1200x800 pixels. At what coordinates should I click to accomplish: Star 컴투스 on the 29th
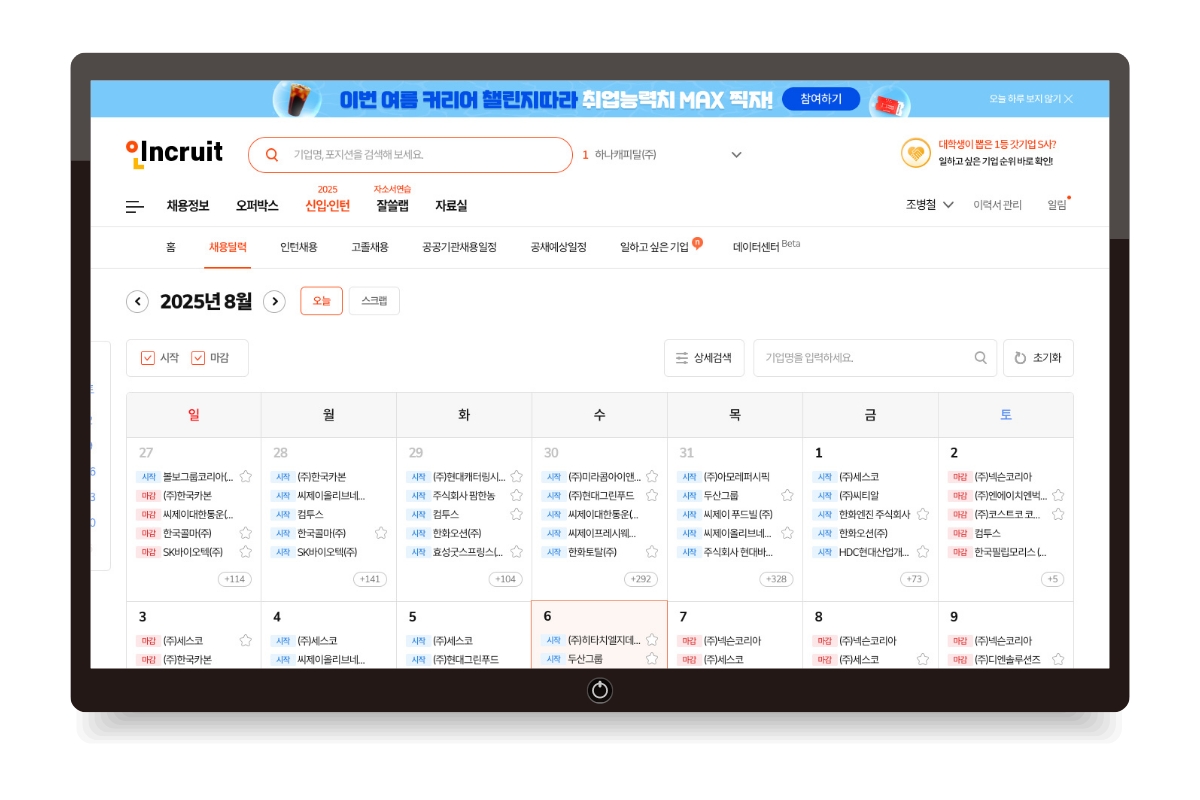[516, 514]
